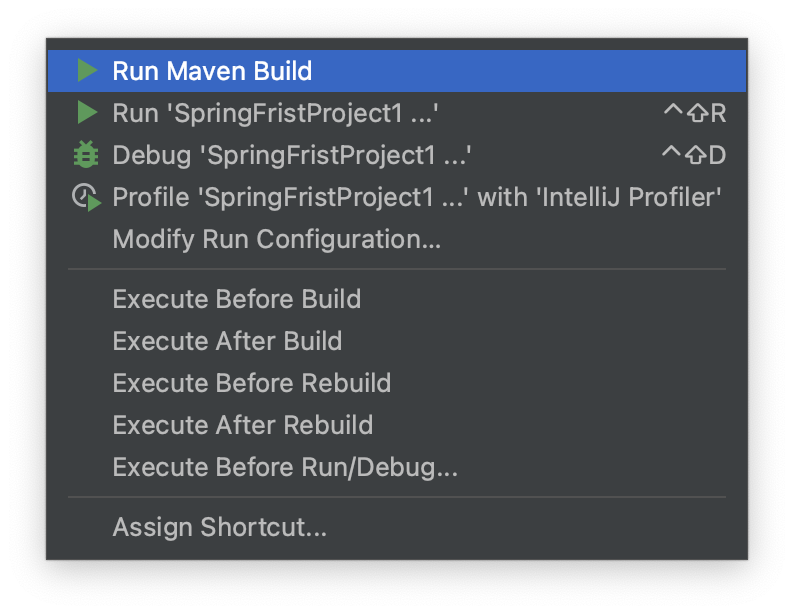The height and width of the screenshot is (614, 794).
Task: Click the profiler clock icon
Action: (87, 197)
